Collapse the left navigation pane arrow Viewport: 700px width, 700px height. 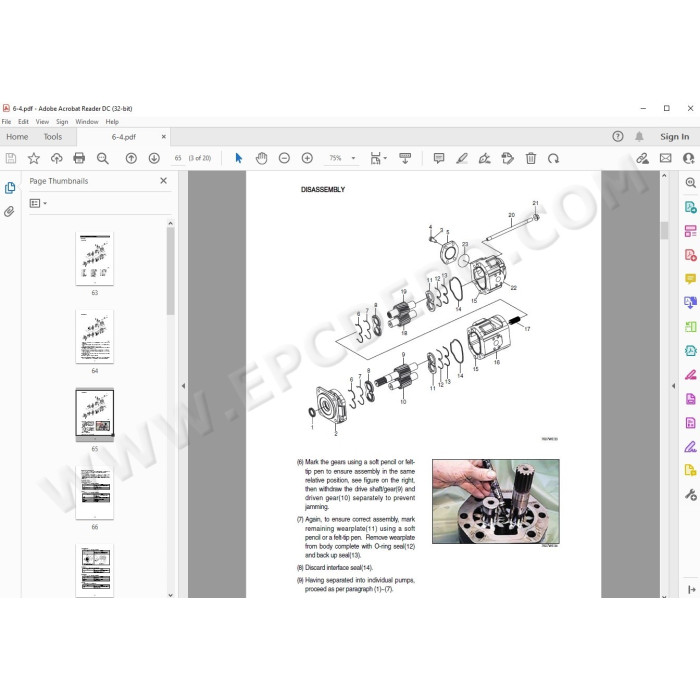click(183, 386)
